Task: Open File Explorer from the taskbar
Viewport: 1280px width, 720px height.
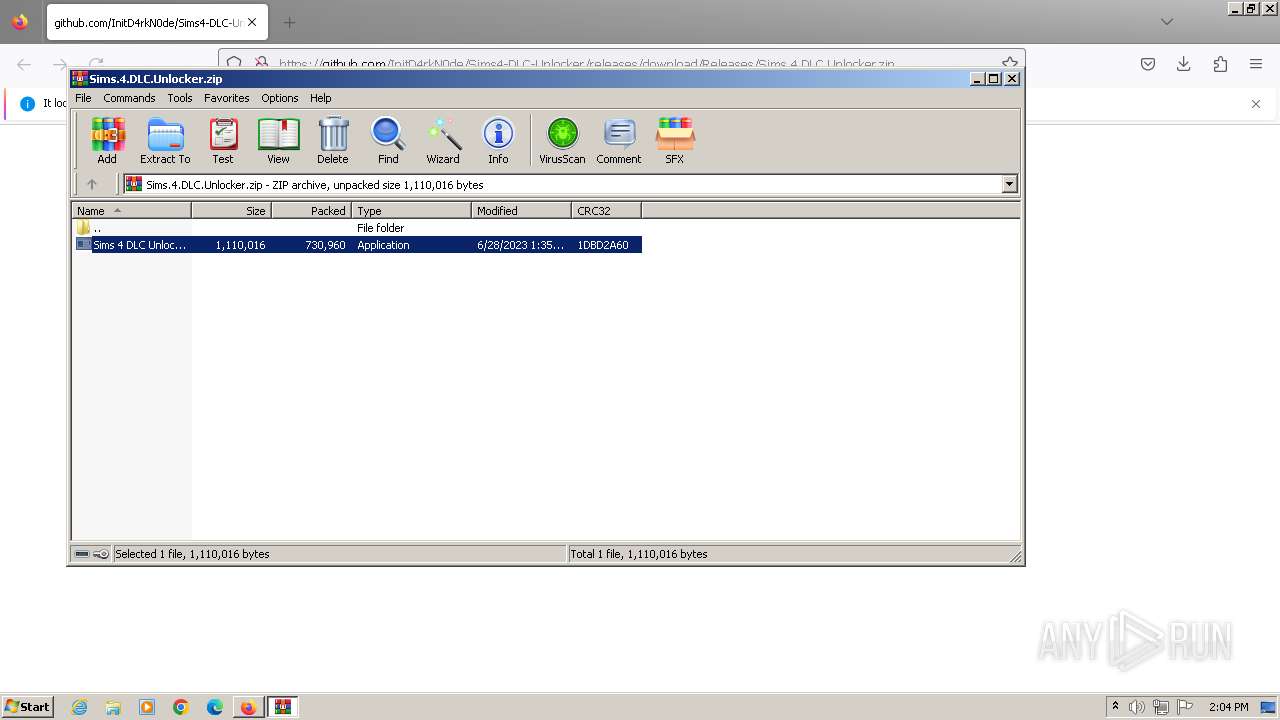Action: click(x=113, y=707)
